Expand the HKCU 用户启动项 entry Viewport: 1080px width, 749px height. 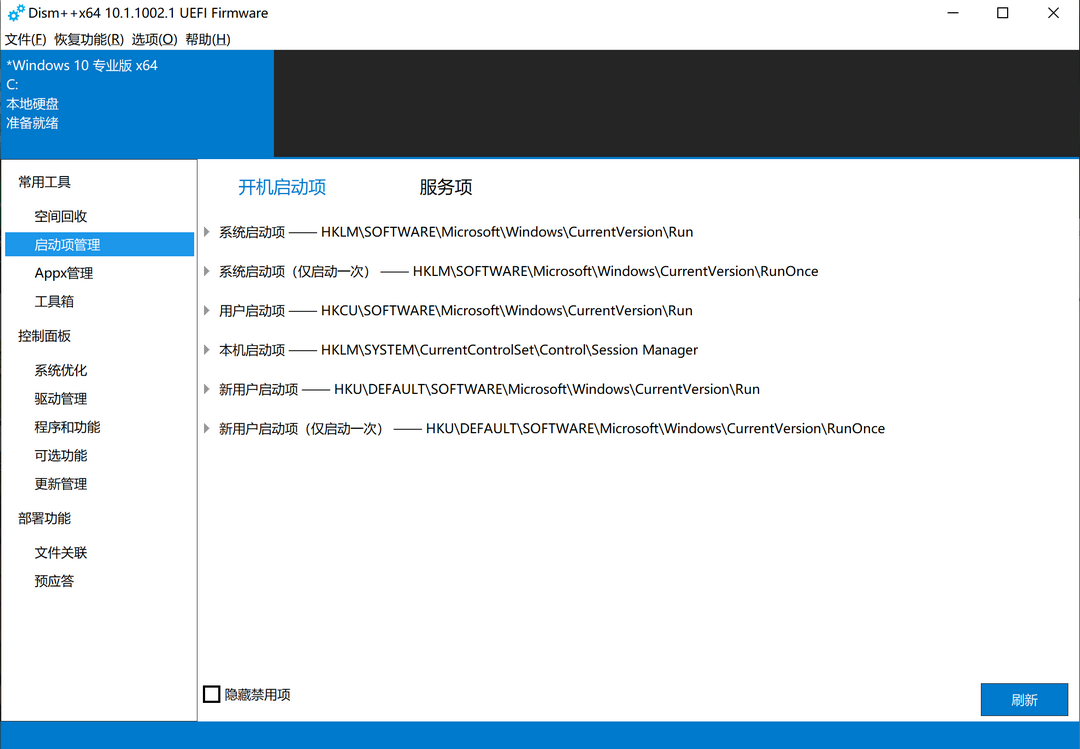tap(207, 310)
